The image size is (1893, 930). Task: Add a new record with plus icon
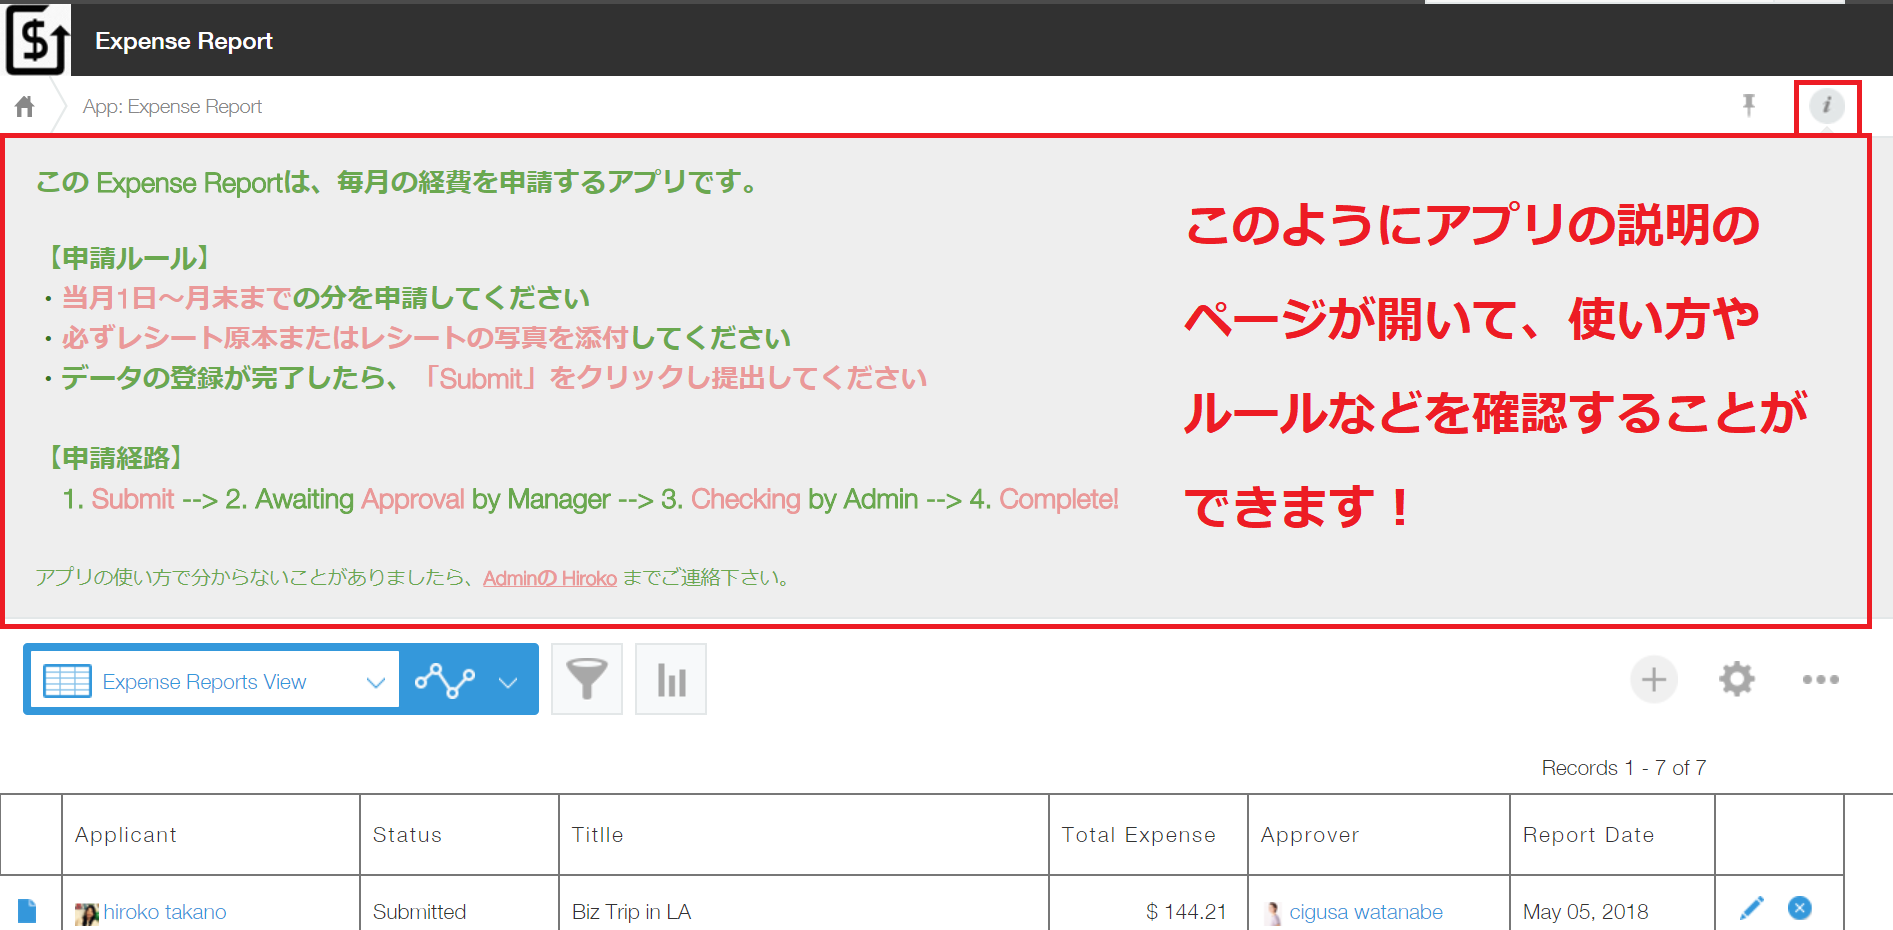[1654, 680]
